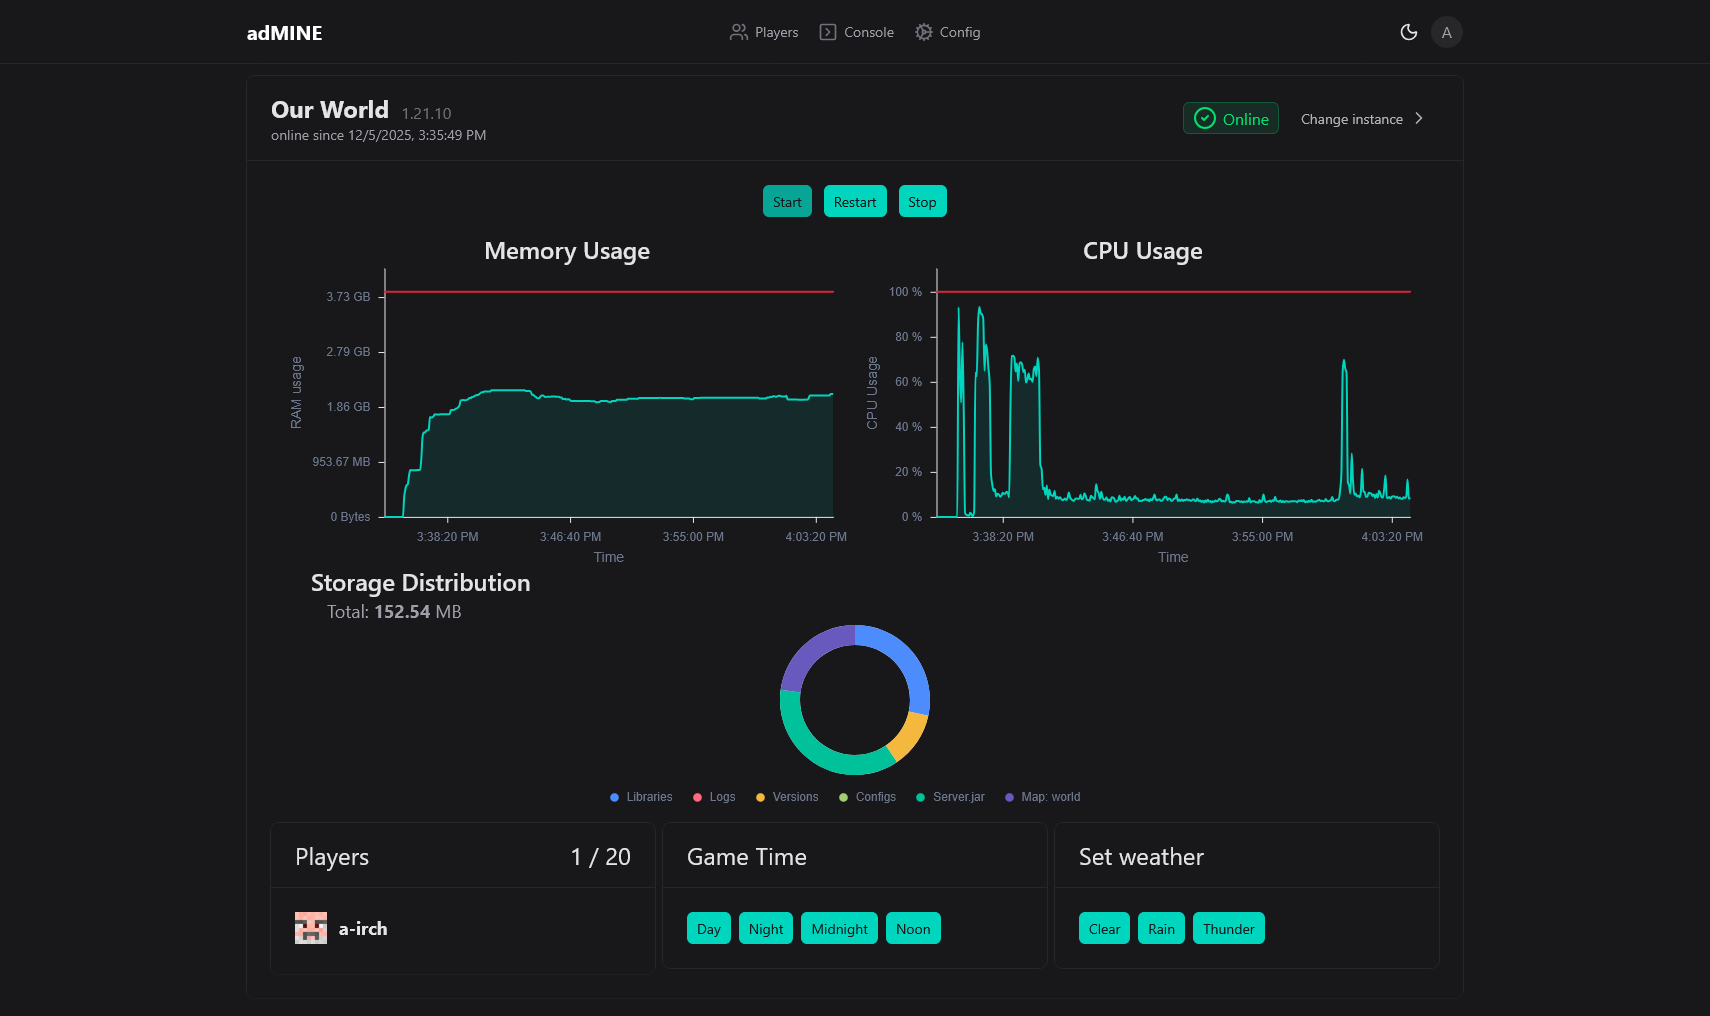The height and width of the screenshot is (1016, 1710).
Task: Click the Config gear icon
Action: (924, 32)
